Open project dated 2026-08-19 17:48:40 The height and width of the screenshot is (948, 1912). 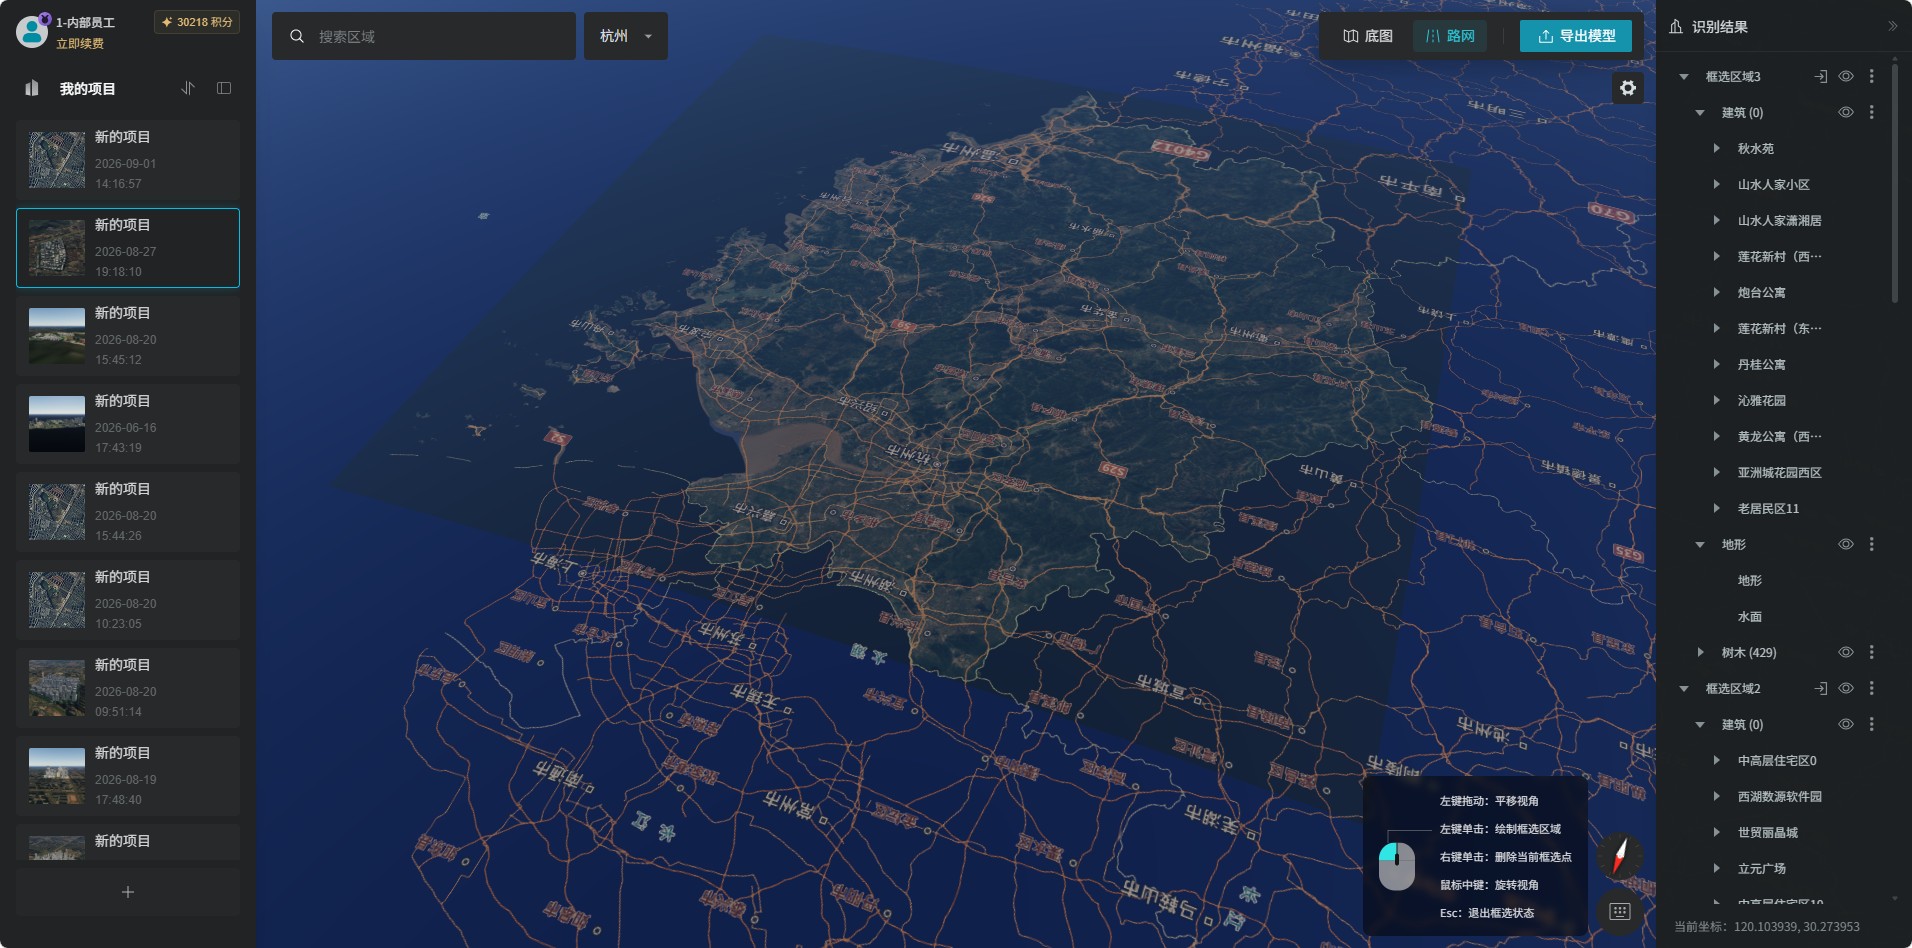point(128,776)
